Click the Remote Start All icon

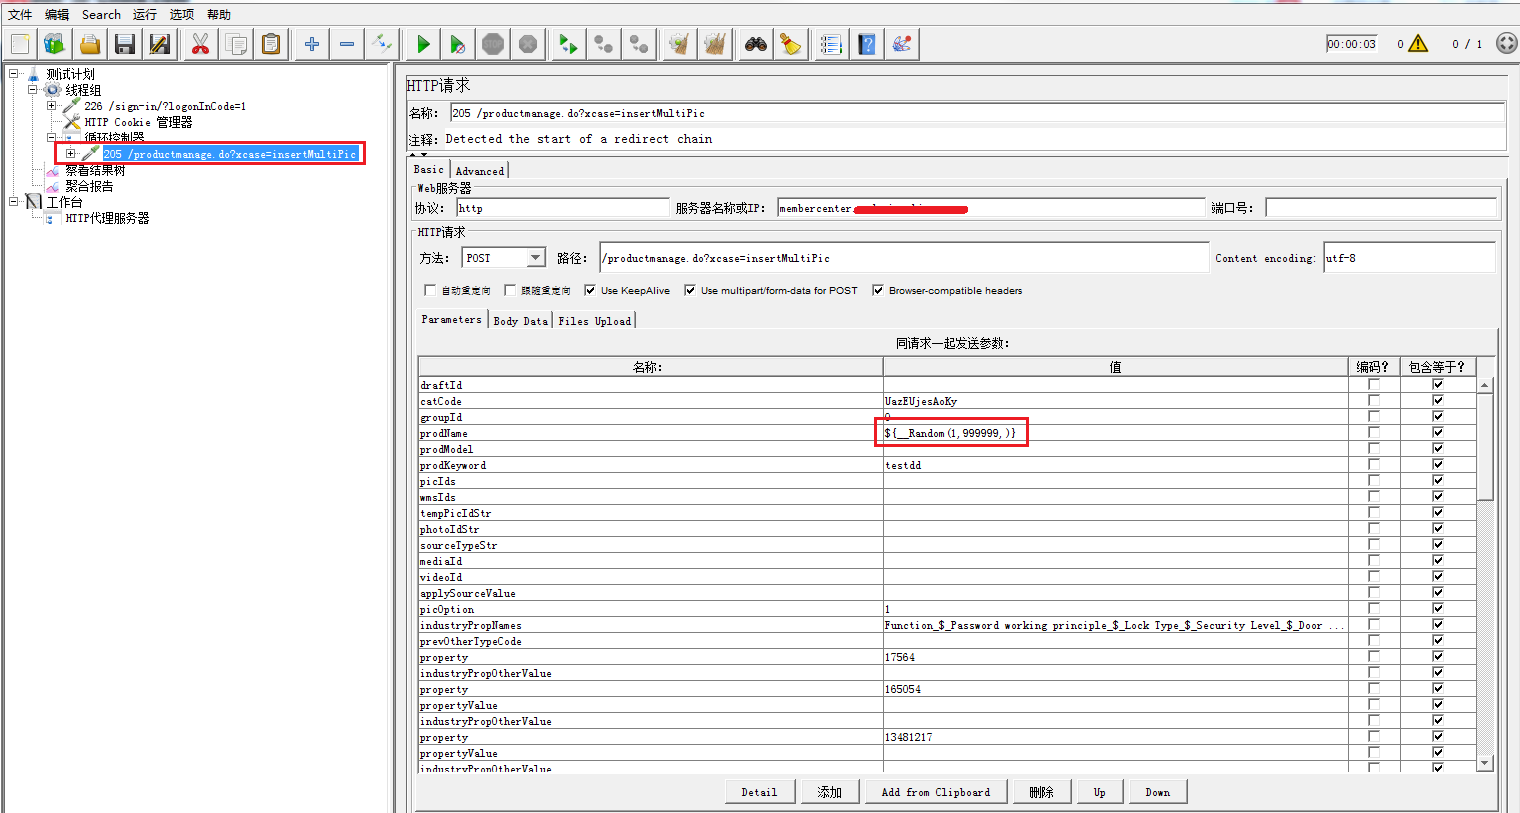coord(569,44)
